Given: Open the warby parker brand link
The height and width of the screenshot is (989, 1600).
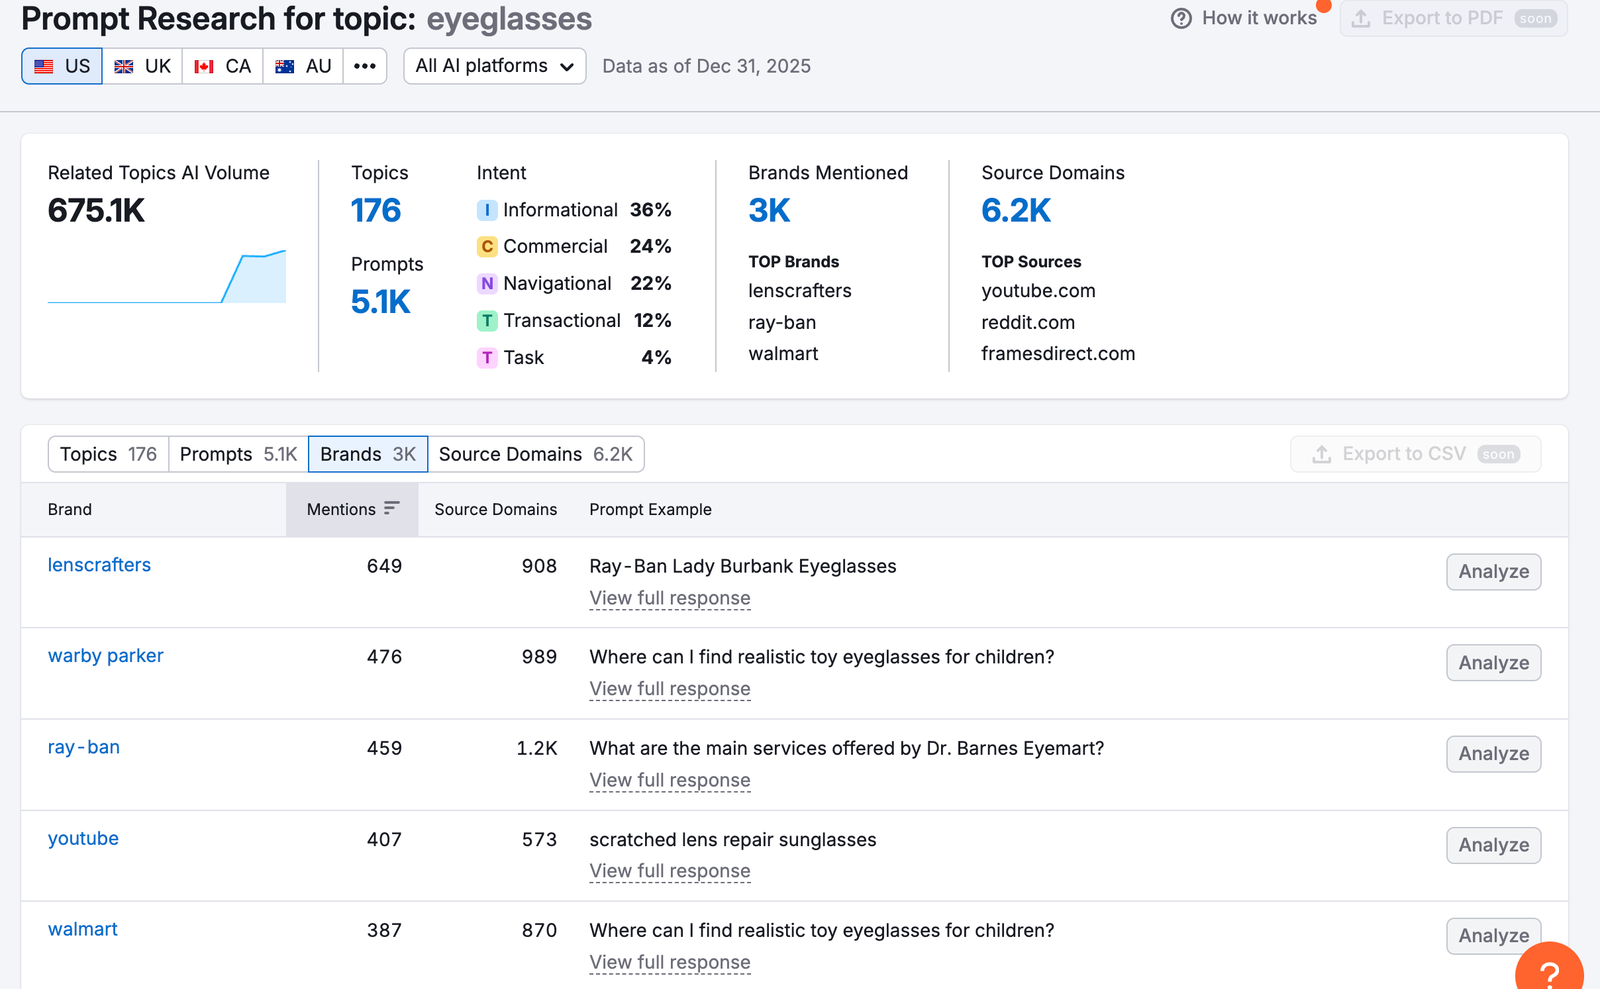Looking at the screenshot, I should point(105,656).
